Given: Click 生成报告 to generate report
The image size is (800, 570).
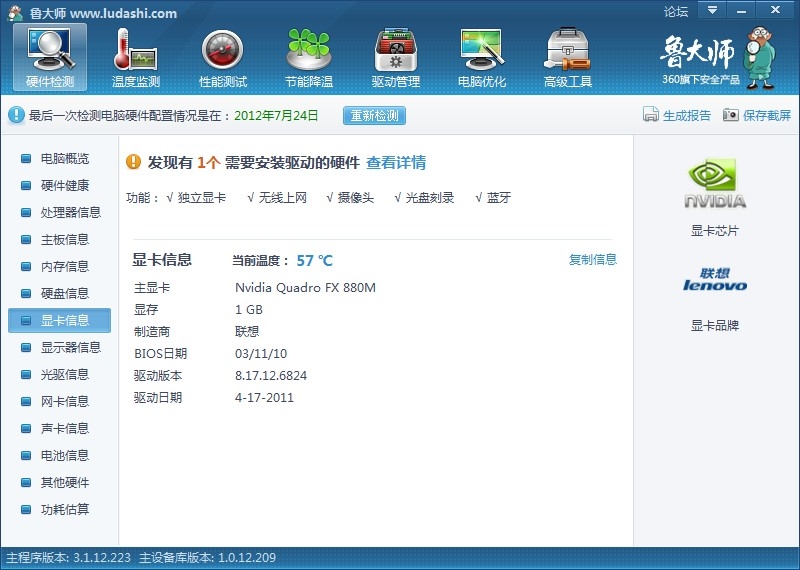Looking at the screenshot, I should coord(677,115).
